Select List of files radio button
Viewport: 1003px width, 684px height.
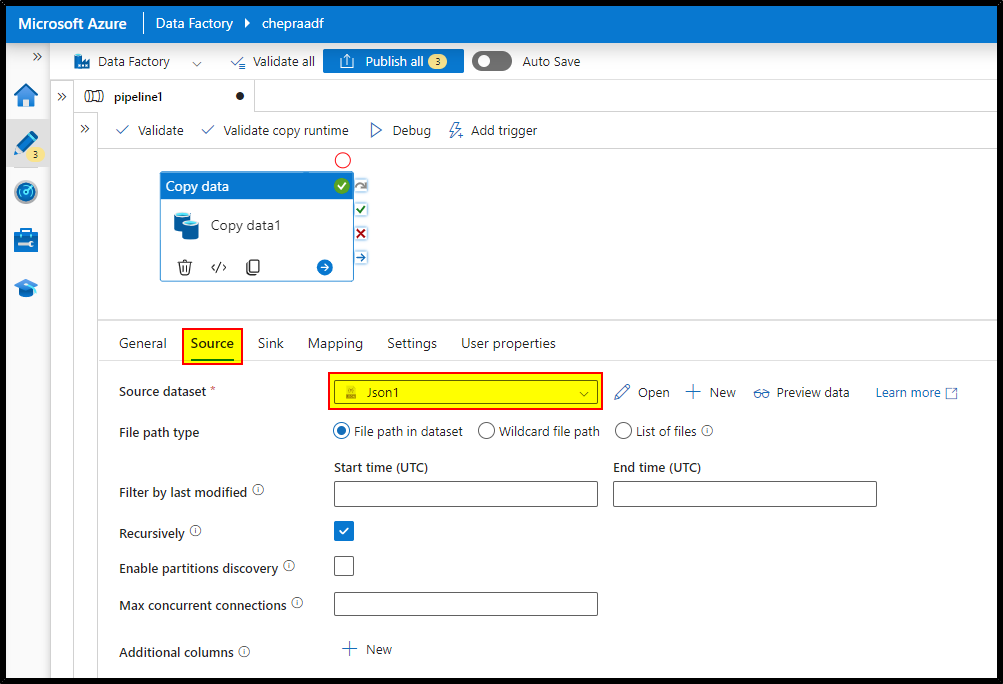click(x=623, y=431)
